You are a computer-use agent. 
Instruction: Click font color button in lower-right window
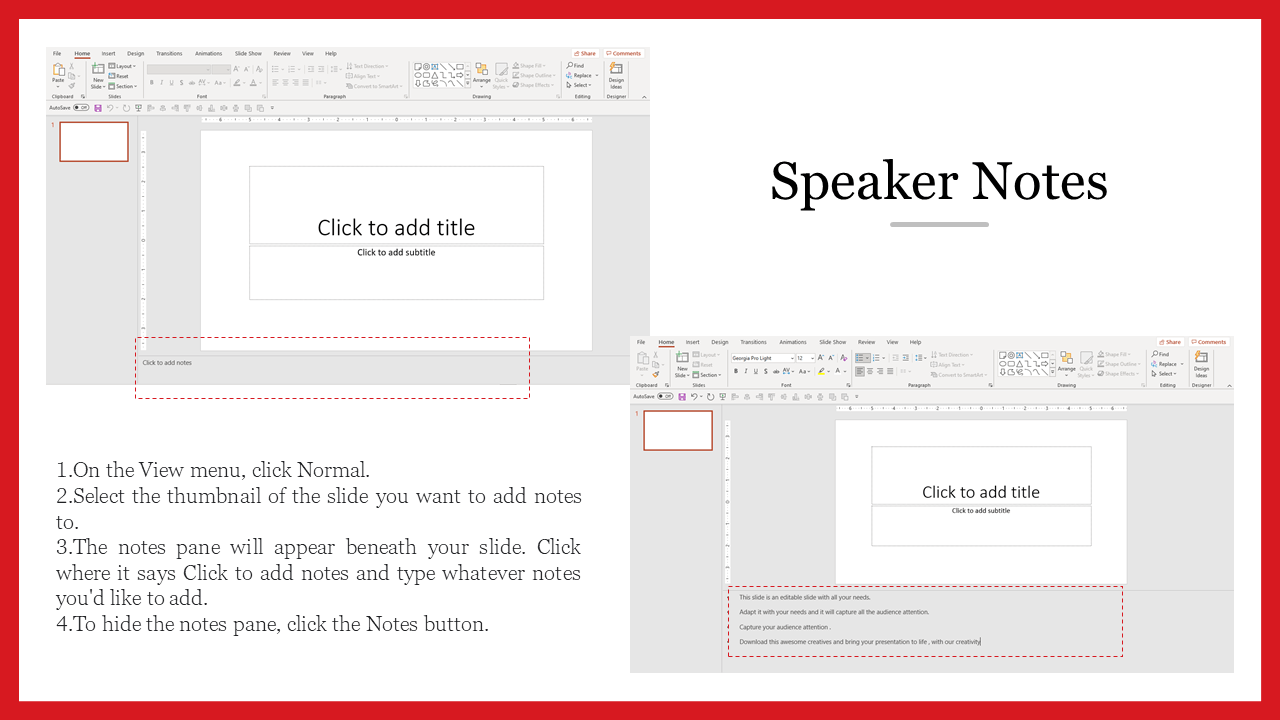[837, 371]
